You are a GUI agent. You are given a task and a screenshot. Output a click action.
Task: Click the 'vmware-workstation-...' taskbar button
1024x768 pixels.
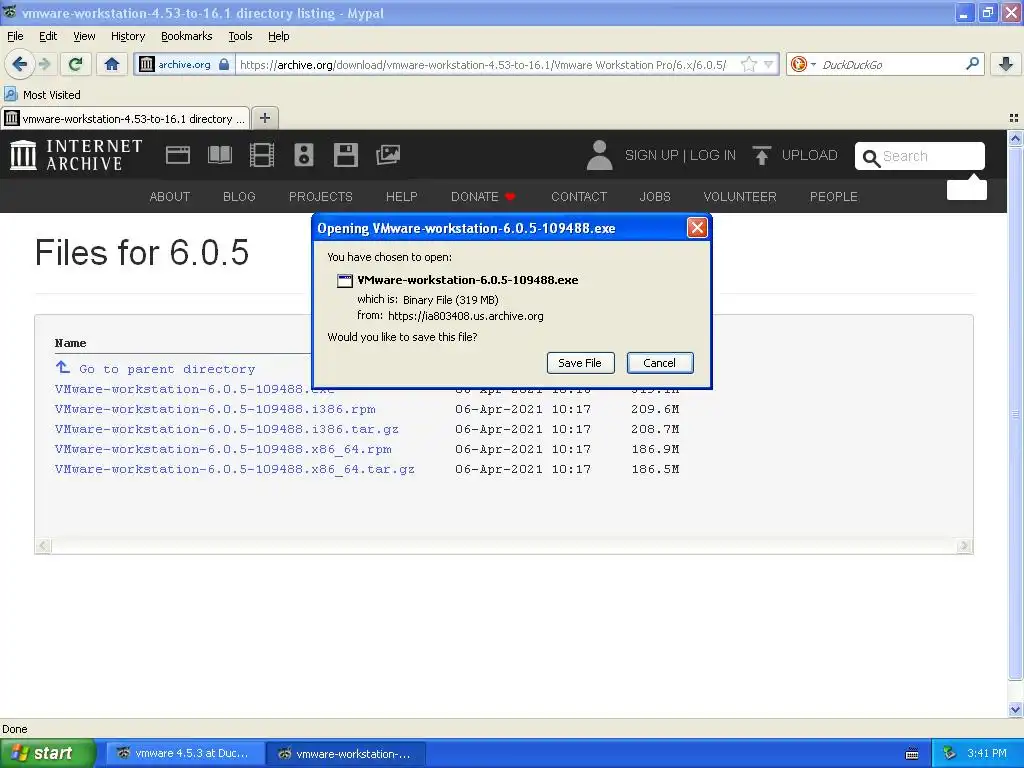(x=346, y=754)
